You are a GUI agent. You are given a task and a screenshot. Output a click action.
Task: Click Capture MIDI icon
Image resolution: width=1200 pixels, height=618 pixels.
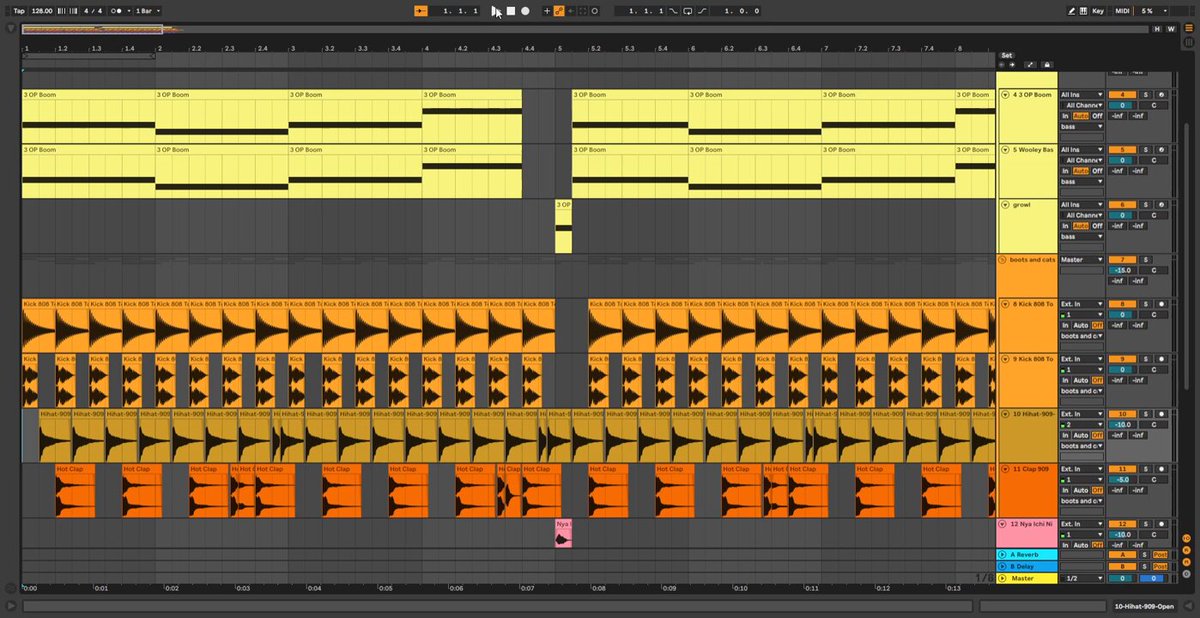click(582, 10)
